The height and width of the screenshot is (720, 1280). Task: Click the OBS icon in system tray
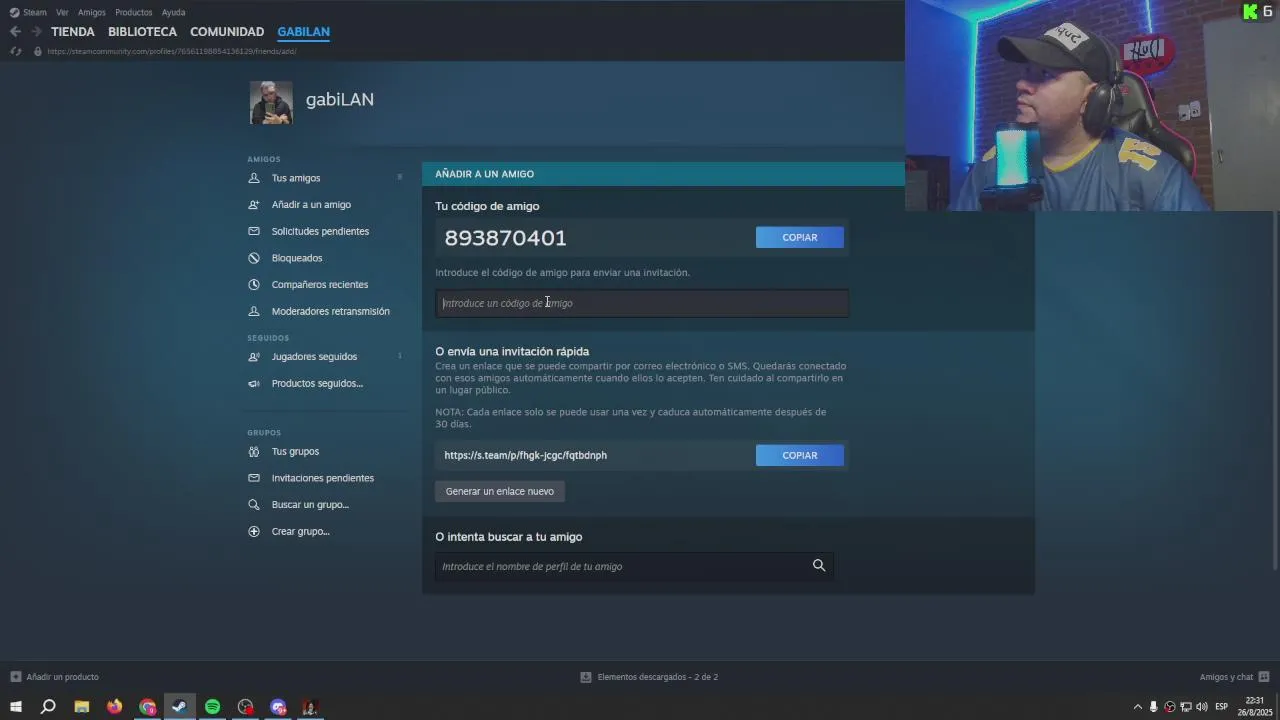(1170, 707)
